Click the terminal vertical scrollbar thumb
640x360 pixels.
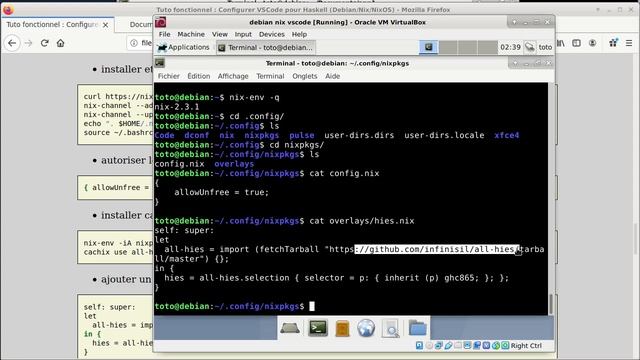click(x=551, y=304)
